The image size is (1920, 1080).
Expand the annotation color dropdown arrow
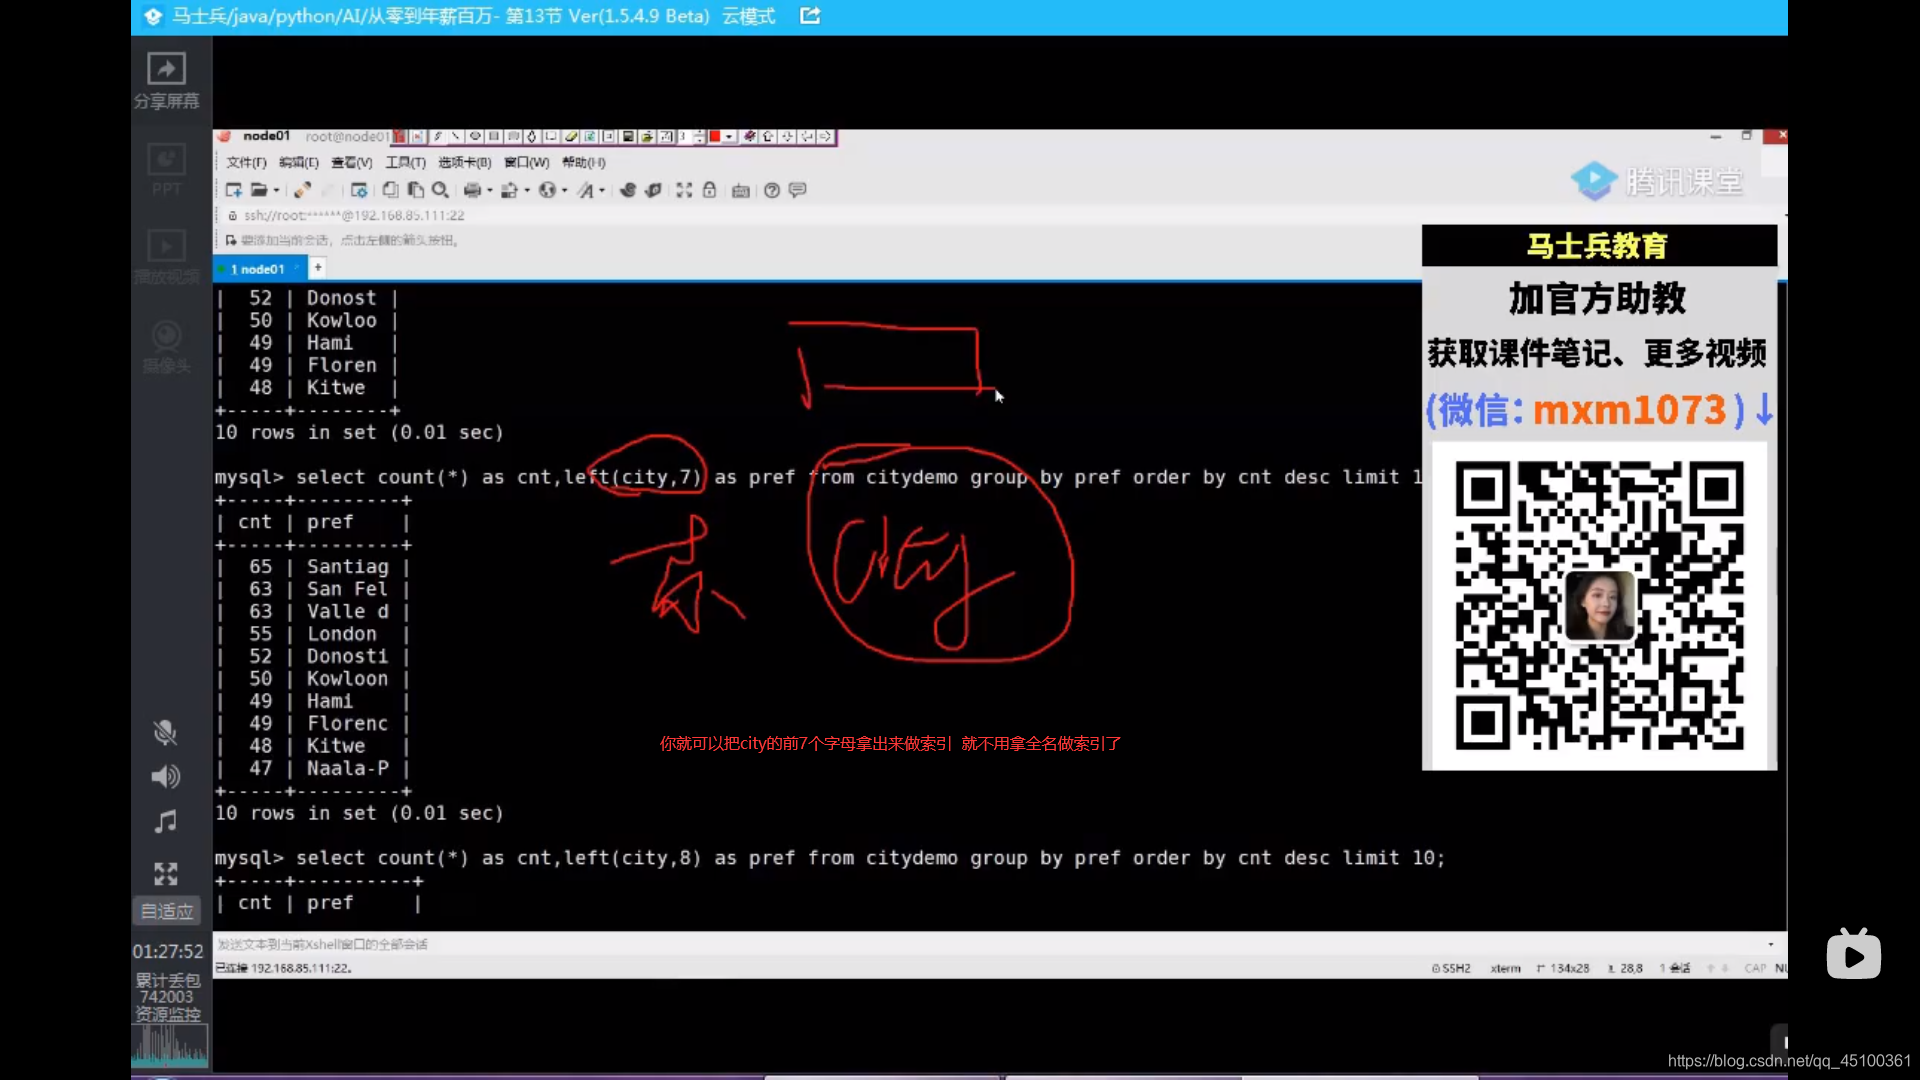click(x=729, y=136)
